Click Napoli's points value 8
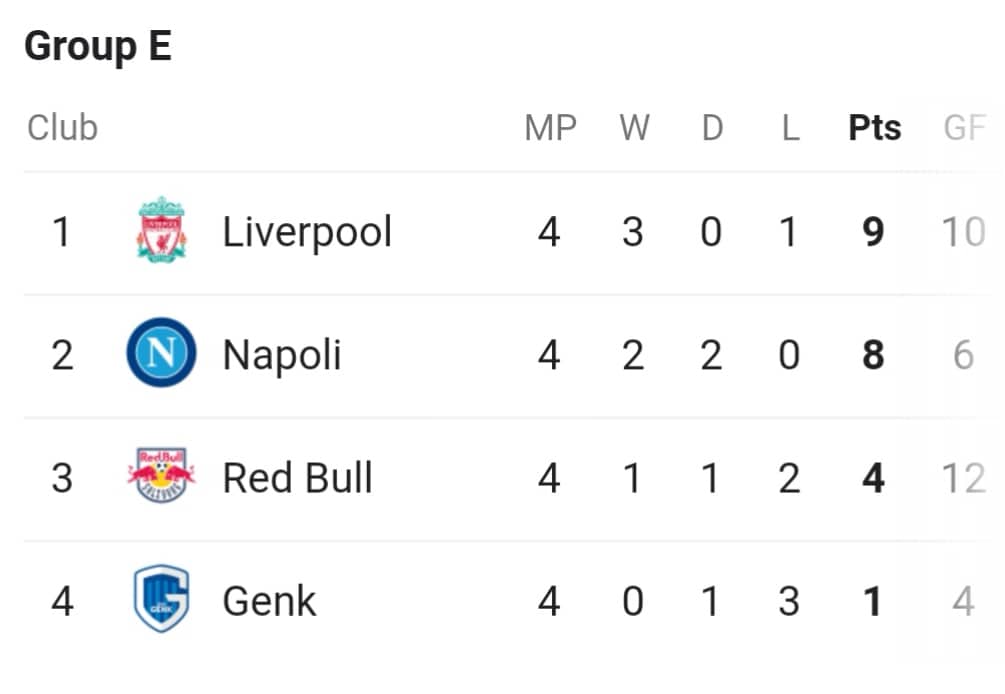 click(874, 355)
